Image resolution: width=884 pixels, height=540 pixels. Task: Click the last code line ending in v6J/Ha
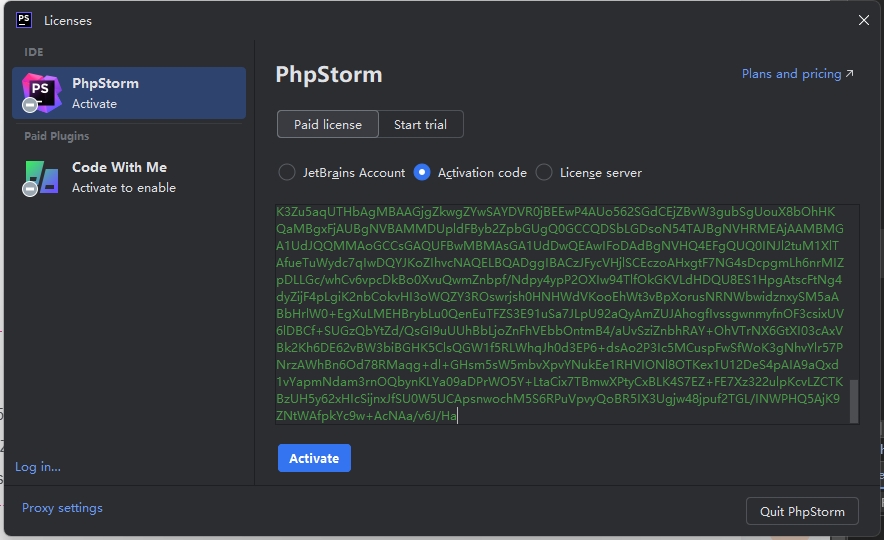pos(366,415)
